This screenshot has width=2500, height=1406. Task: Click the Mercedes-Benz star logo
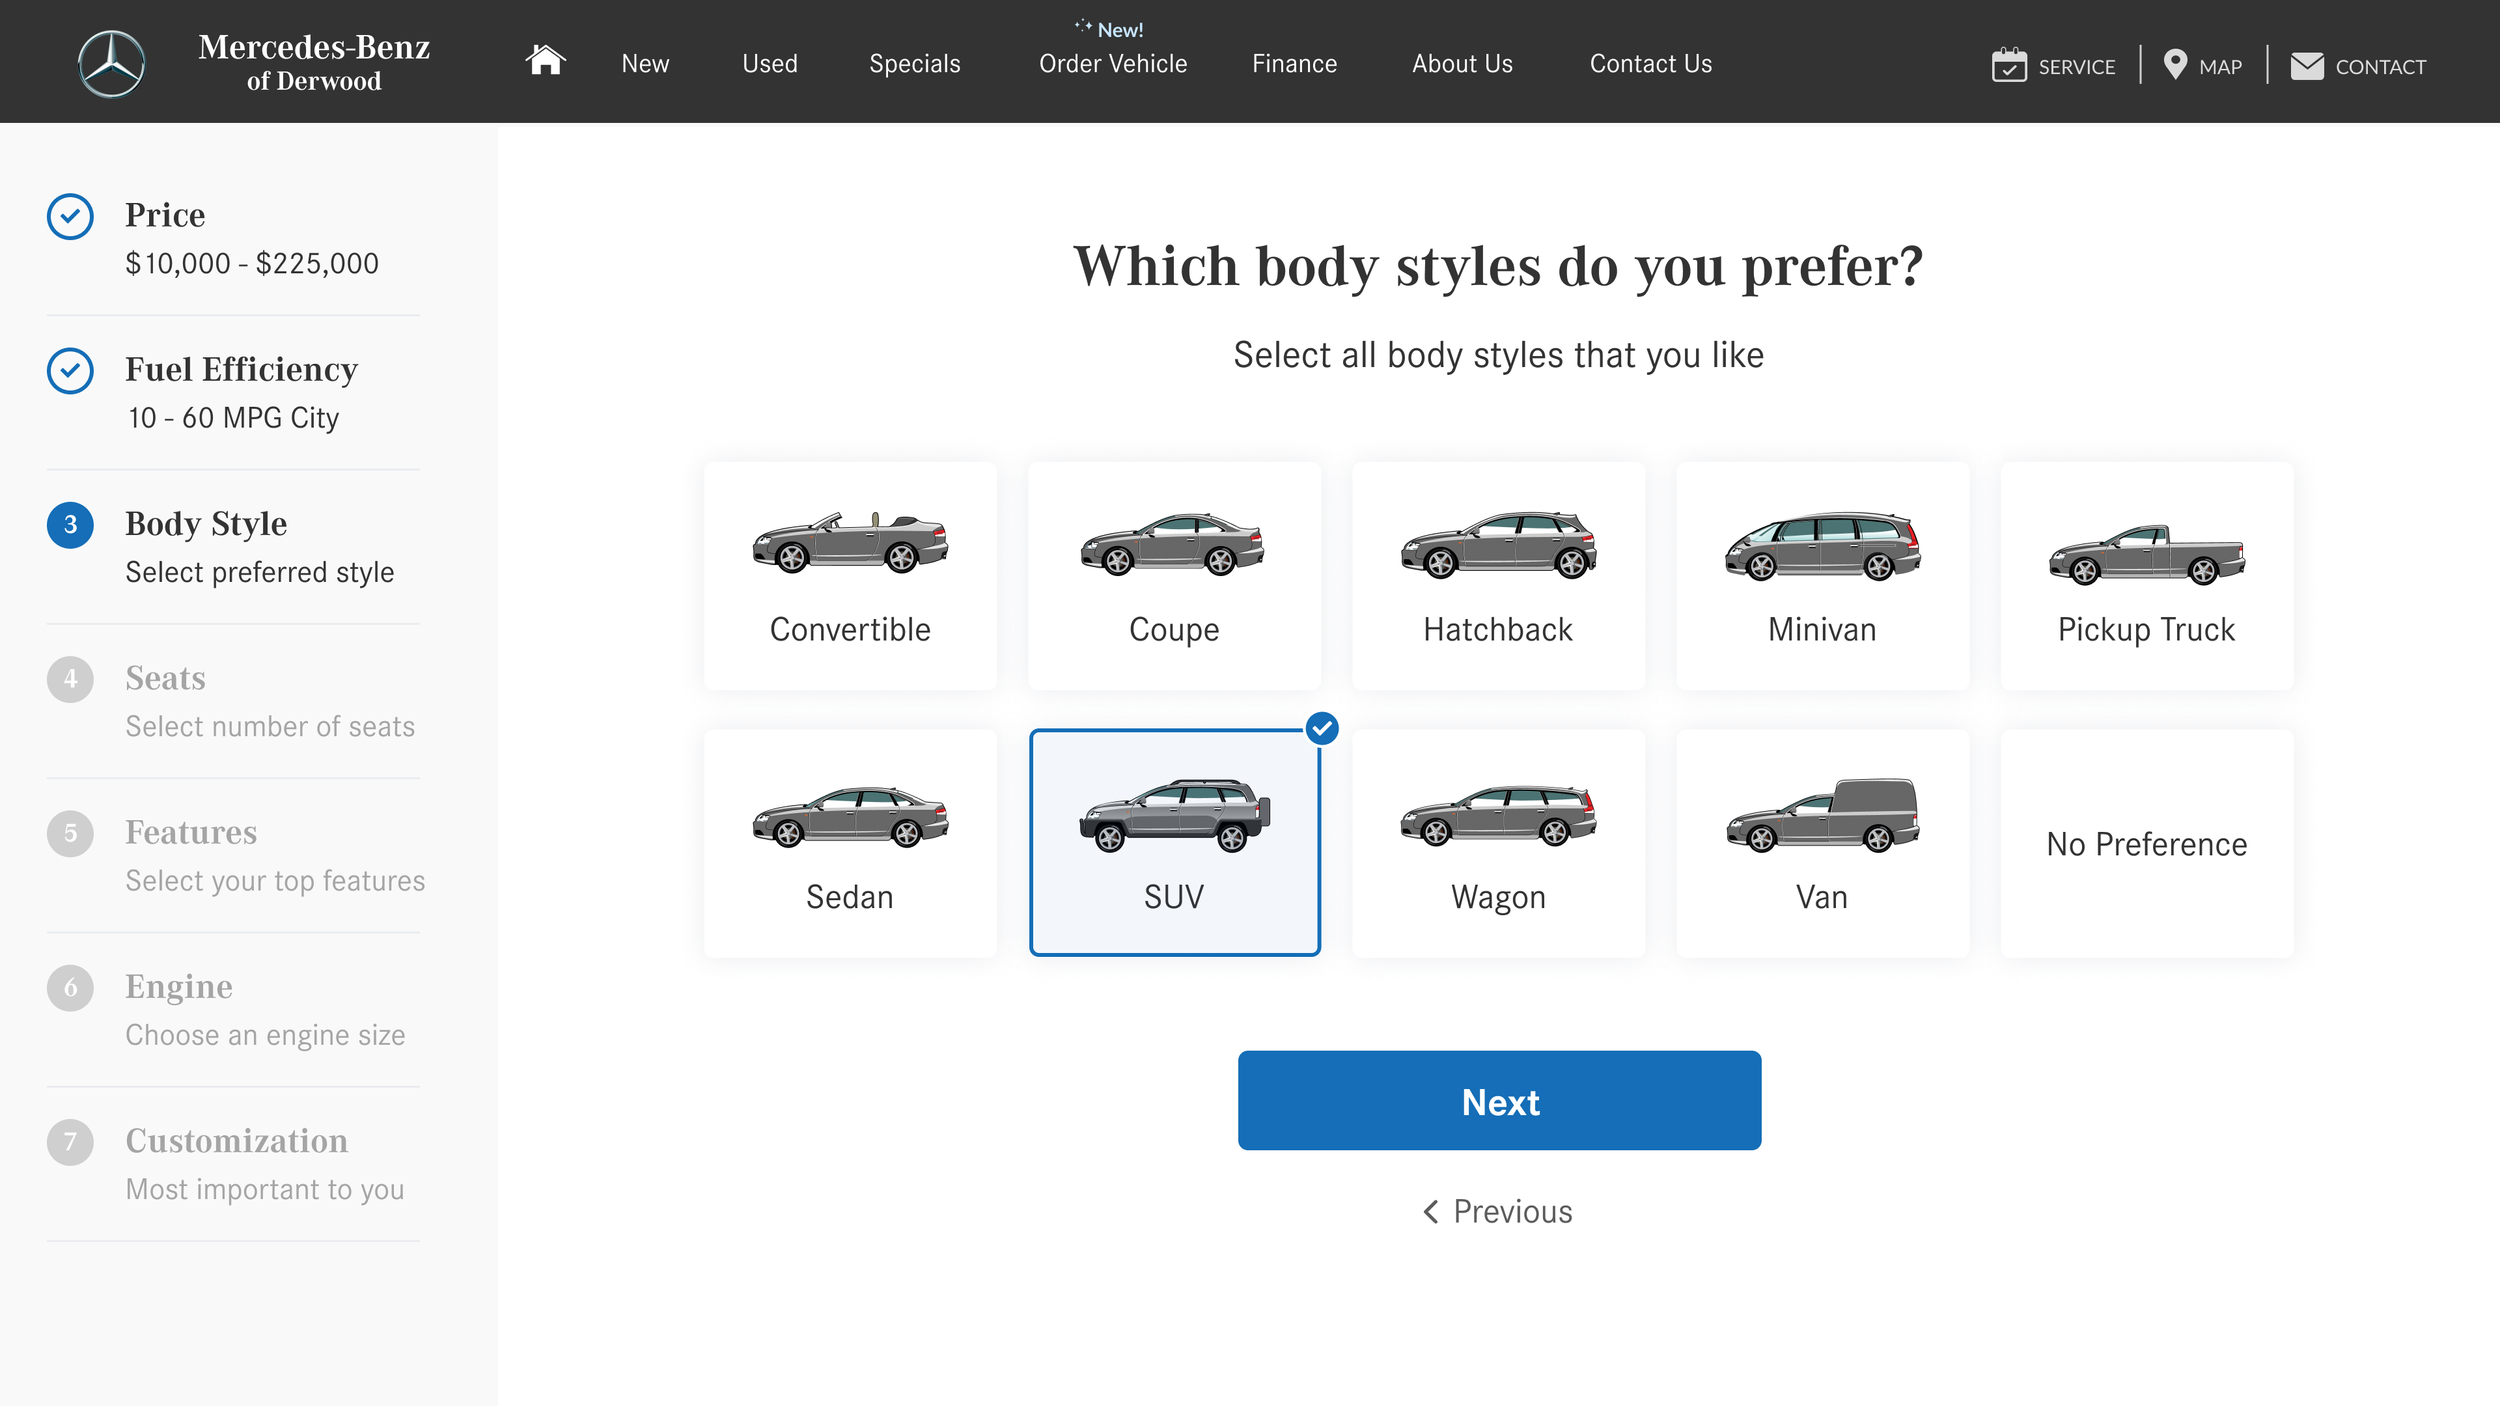click(111, 64)
